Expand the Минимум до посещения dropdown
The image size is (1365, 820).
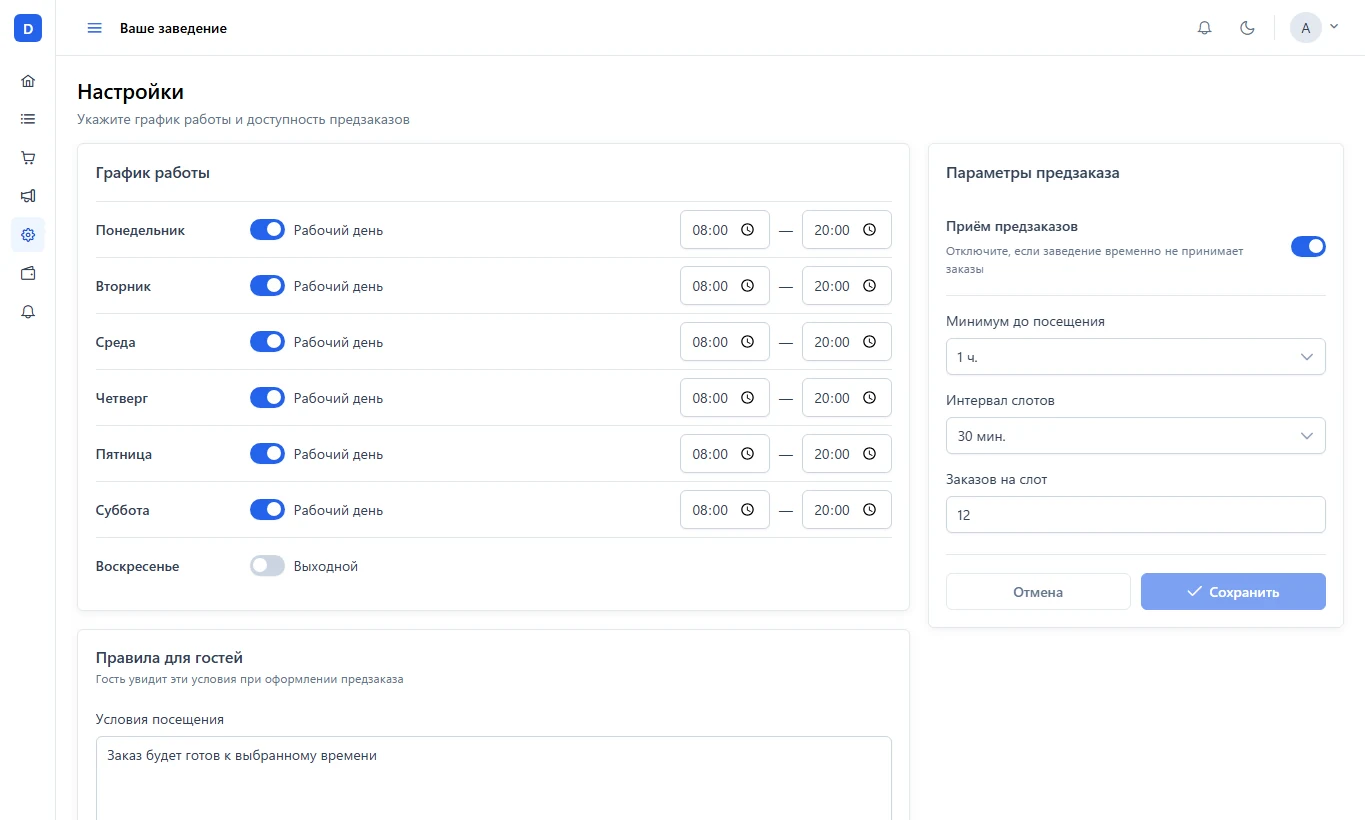[1136, 357]
